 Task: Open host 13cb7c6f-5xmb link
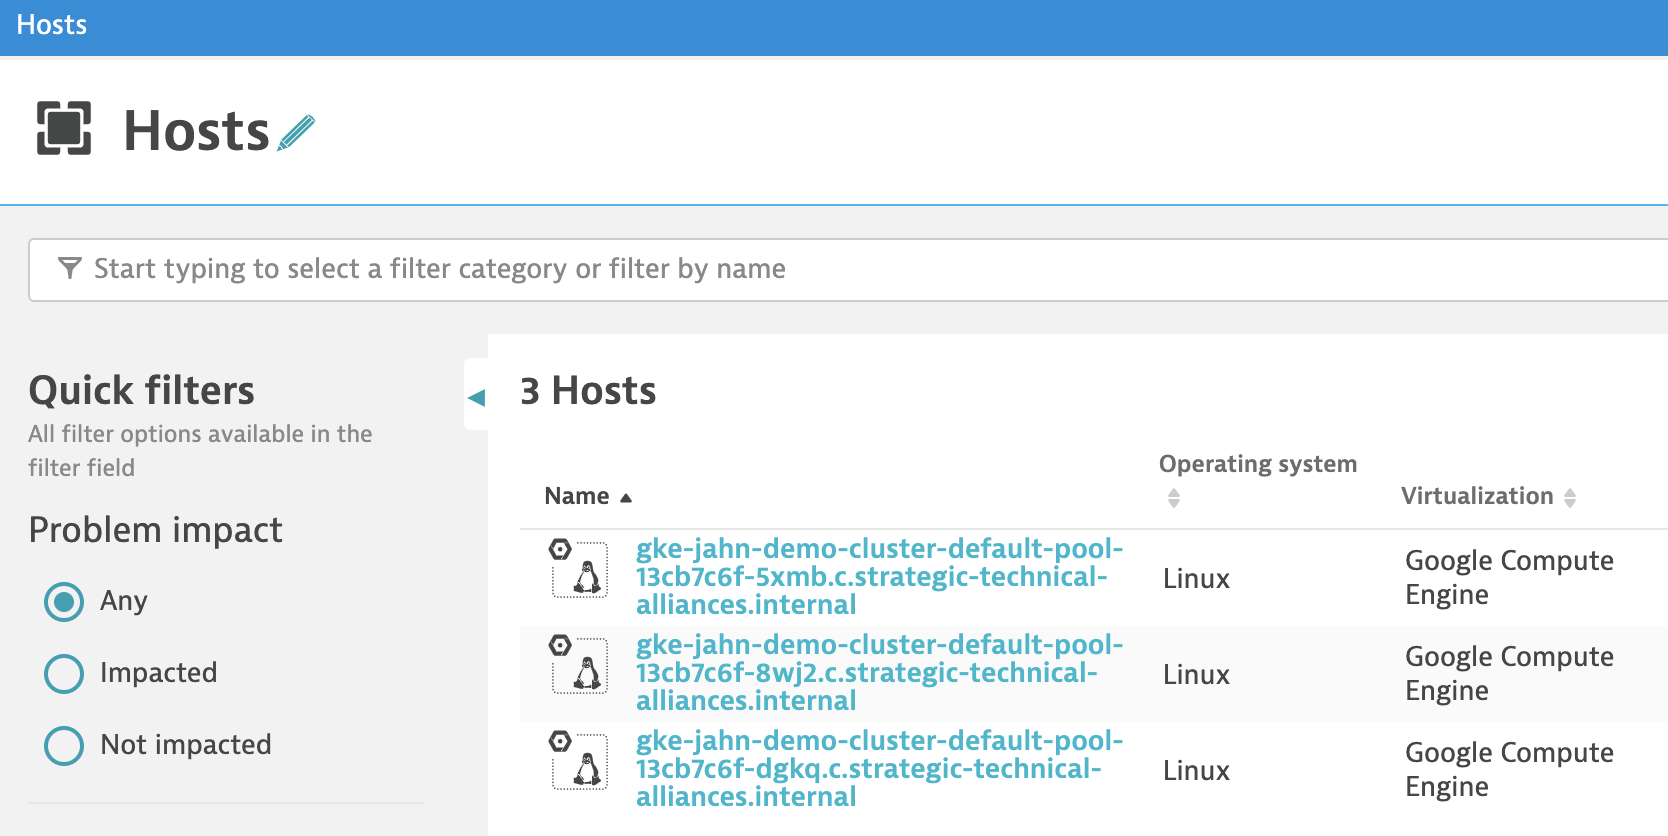click(880, 577)
